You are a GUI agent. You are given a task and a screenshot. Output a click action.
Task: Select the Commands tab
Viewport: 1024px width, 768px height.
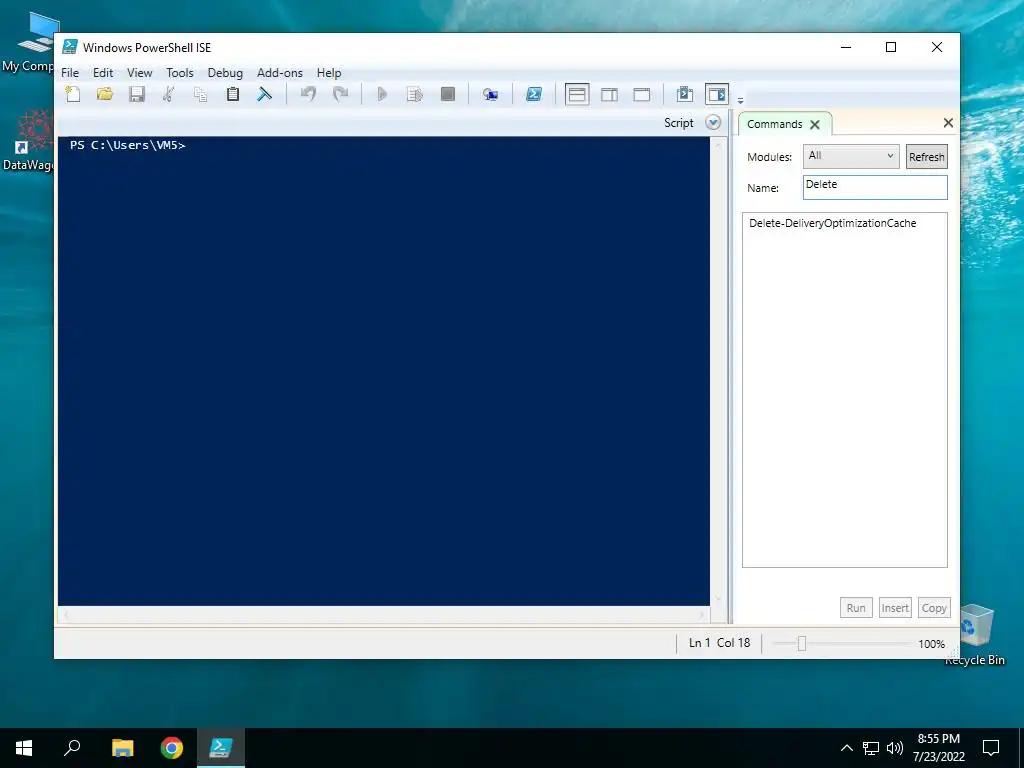click(775, 124)
